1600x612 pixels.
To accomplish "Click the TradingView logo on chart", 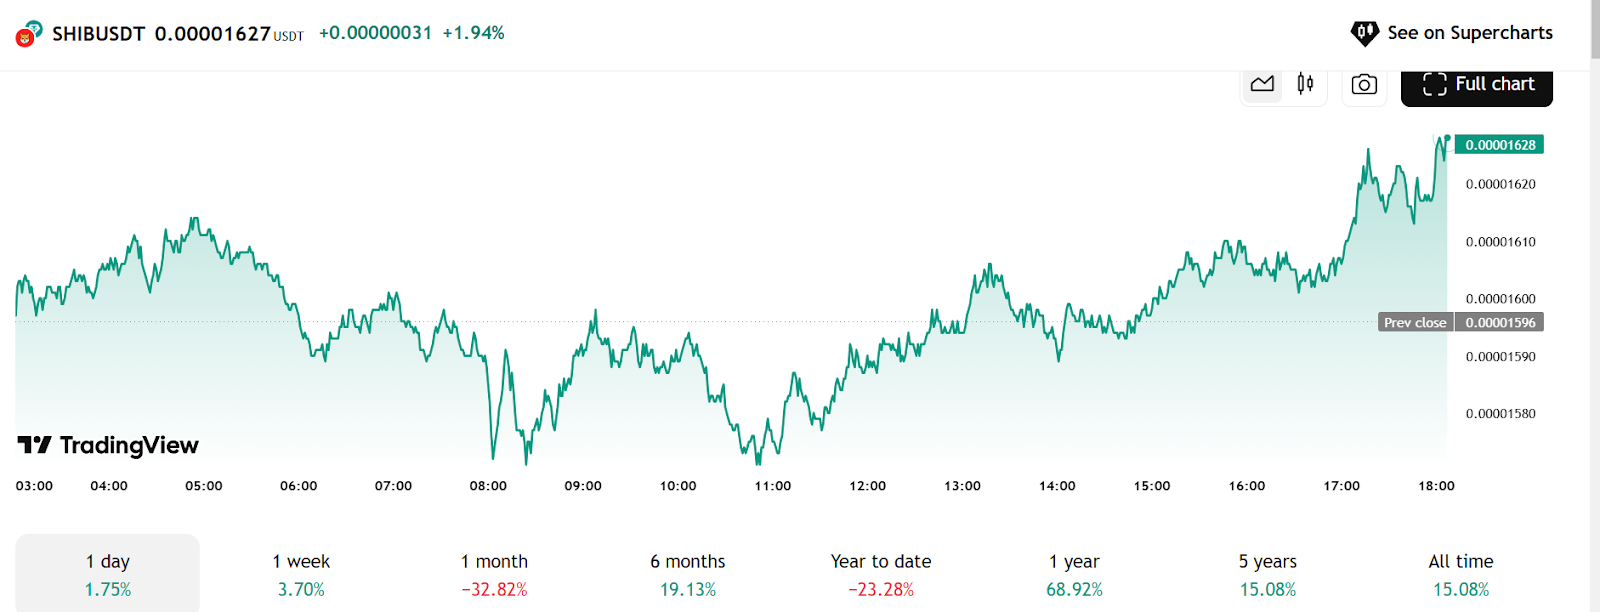I will pyautogui.click(x=108, y=445).
